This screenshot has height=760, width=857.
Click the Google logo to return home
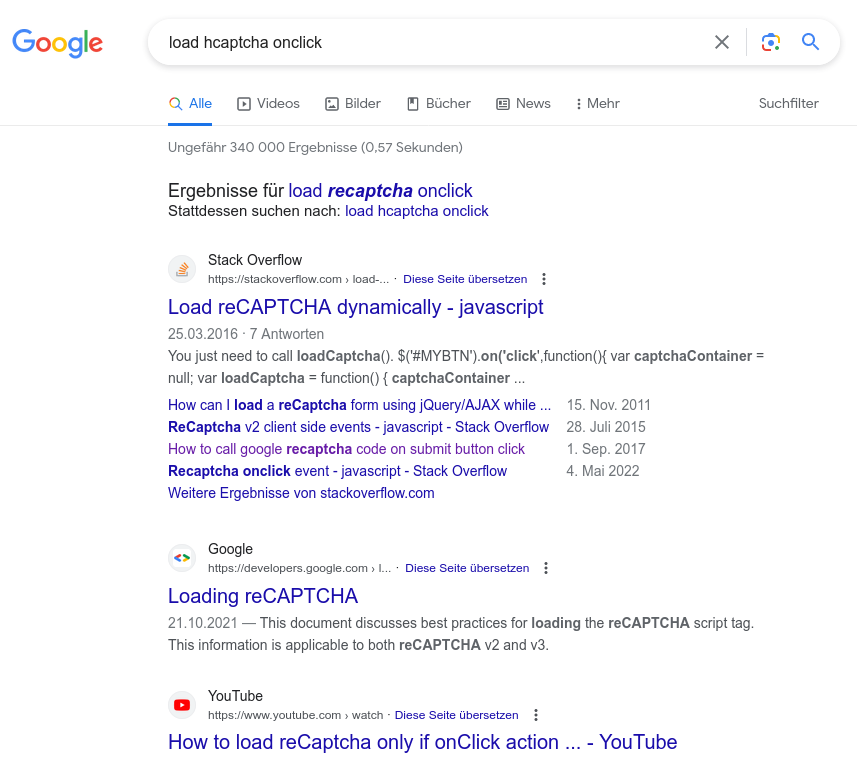click(57, 43)
